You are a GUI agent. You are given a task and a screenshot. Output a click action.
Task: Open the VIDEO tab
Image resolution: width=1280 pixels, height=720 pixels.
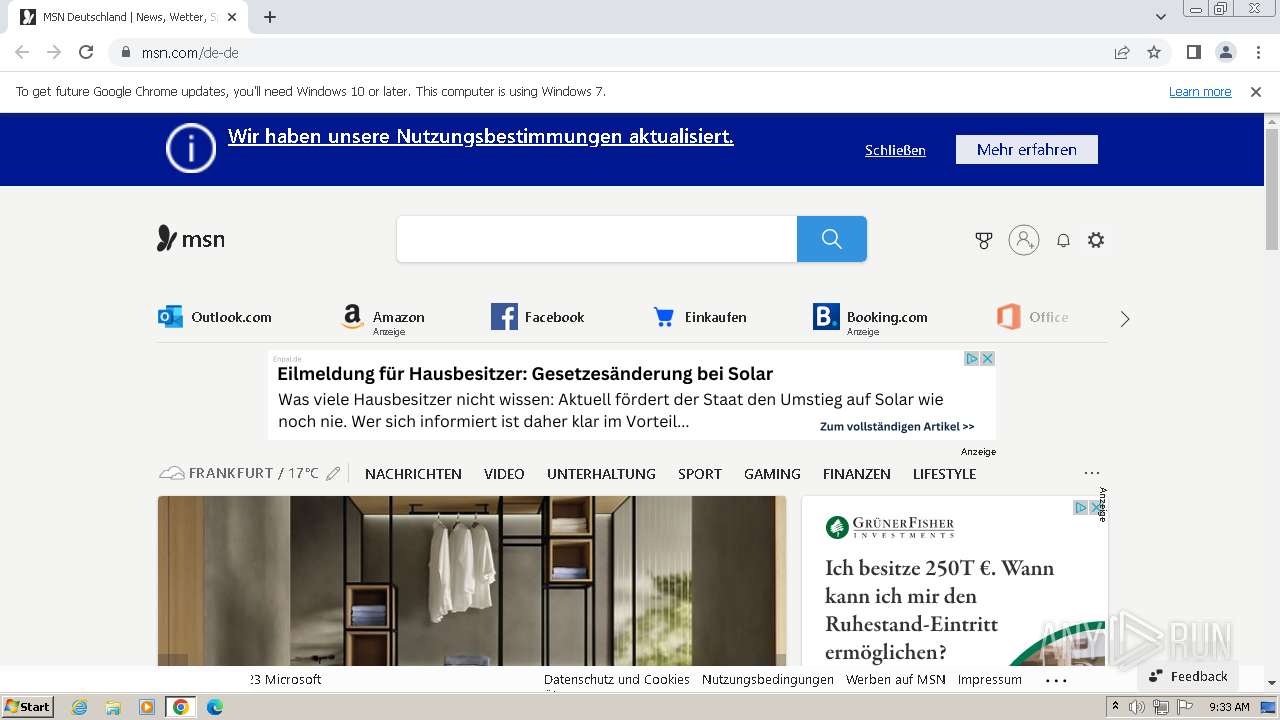(504, 474)
